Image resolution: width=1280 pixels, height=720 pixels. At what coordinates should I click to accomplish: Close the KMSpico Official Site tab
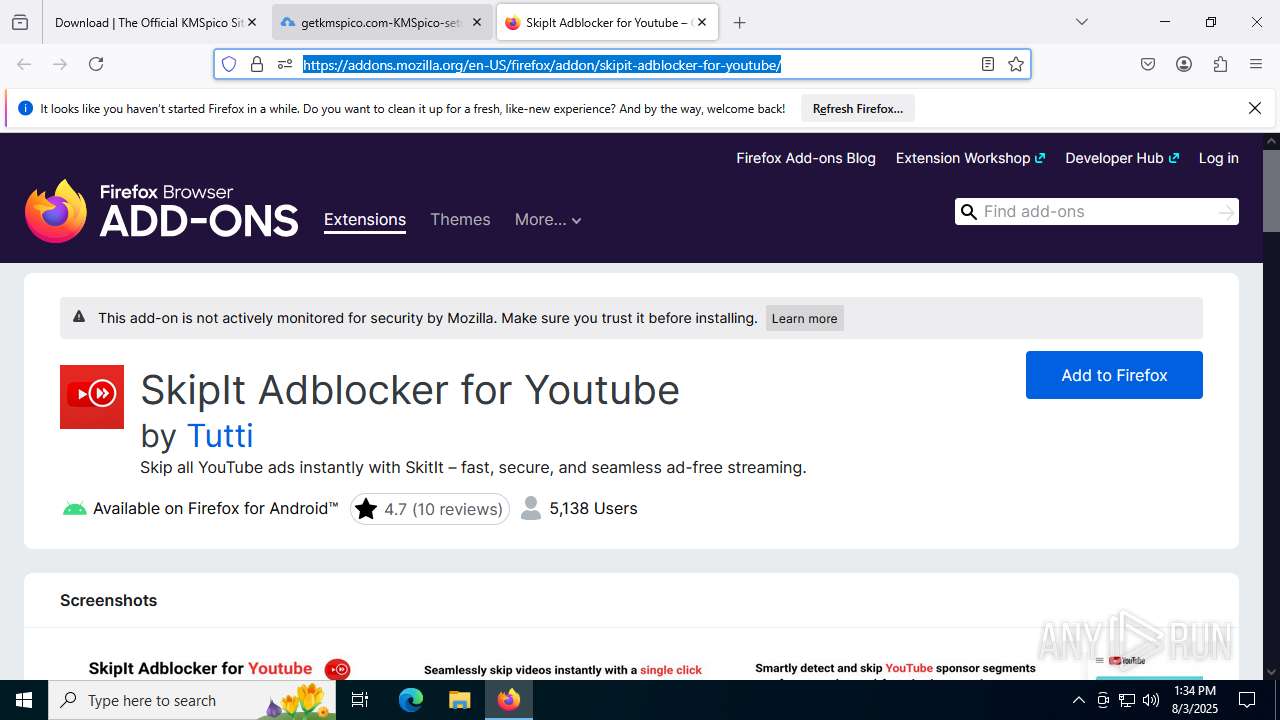click(x=252, y=22)
